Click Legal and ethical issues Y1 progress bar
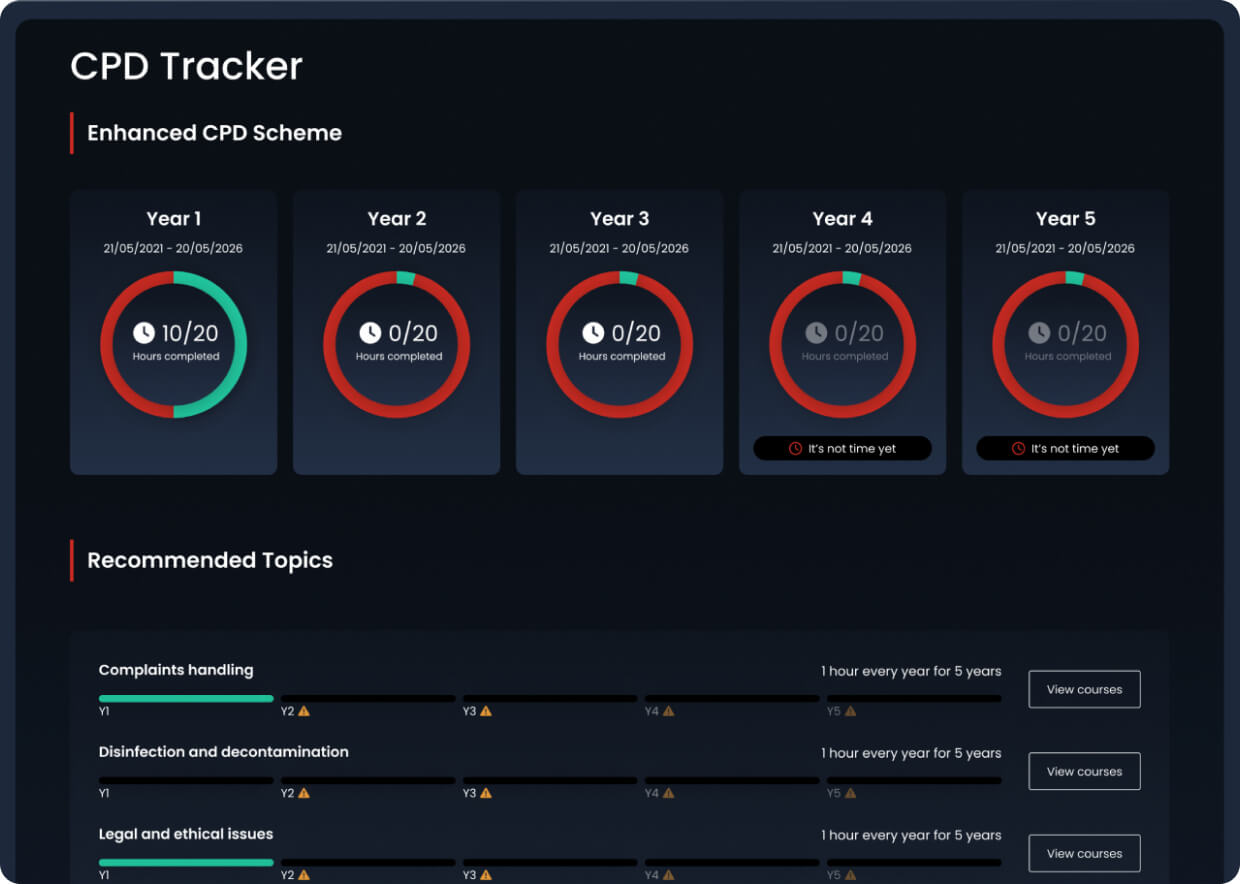Image resolution: width=1240 pixels, height=884 pixels. pos(186,862)
